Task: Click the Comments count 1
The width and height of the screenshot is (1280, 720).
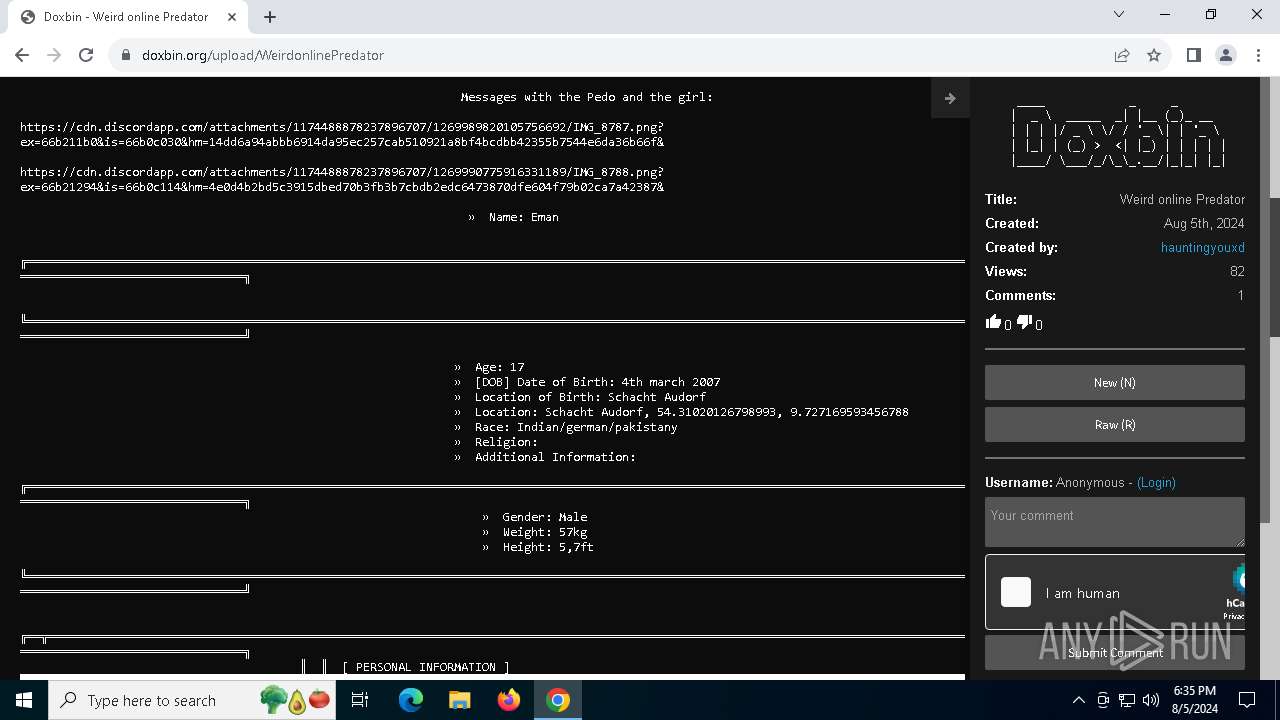Action: (1241, 295)
